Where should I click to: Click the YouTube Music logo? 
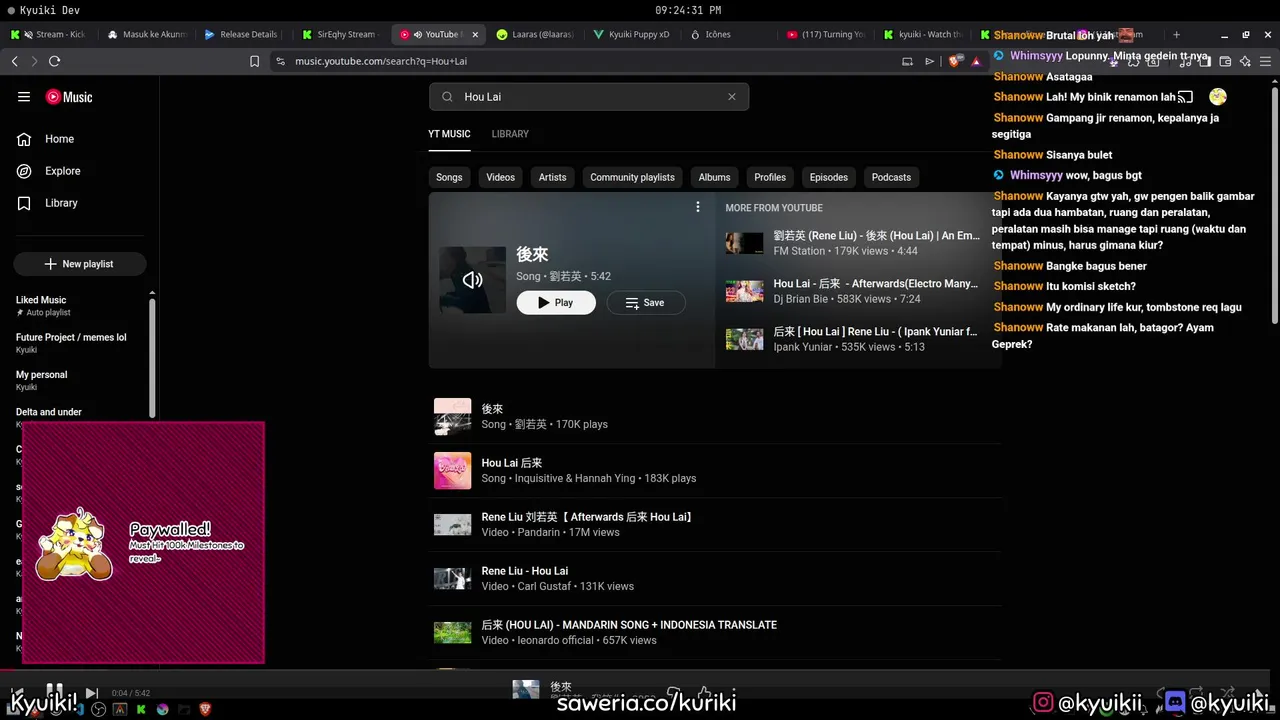69,97
